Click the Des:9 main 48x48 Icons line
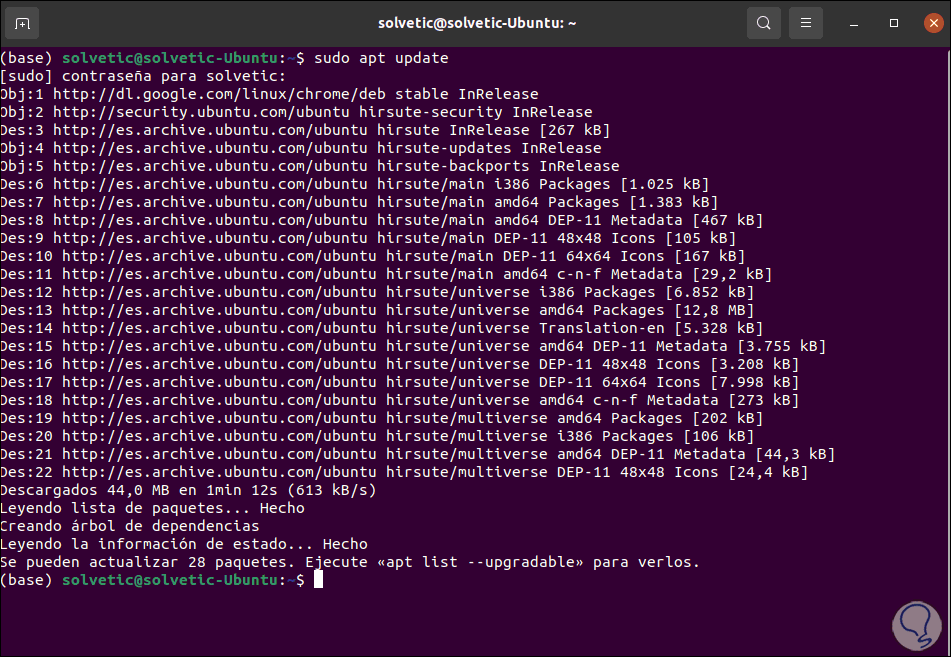 point(368,238)
